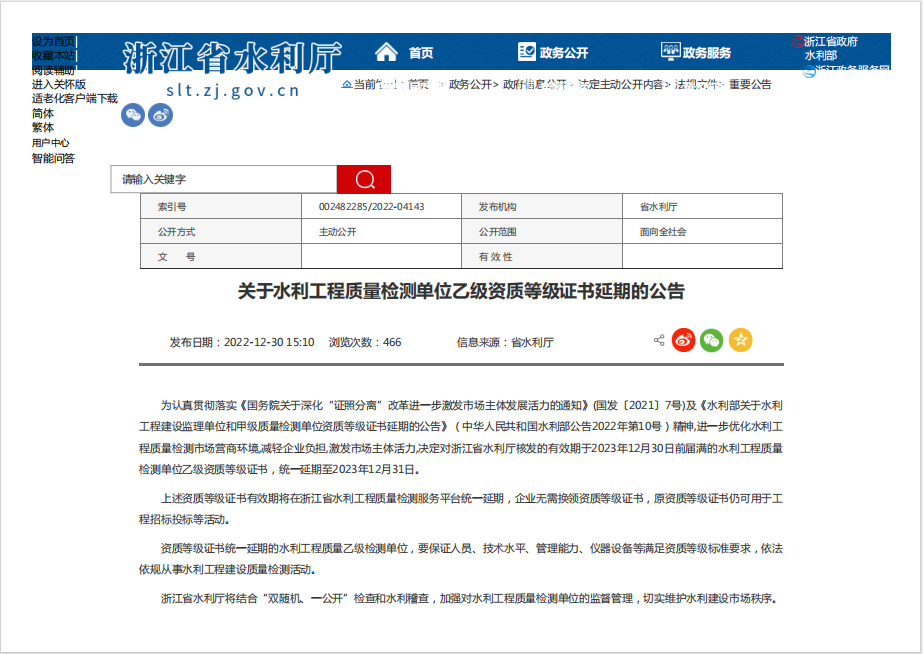Switch to simplified Chinese with 简体
Viewport: 923px width, 654px height.
click(x=41, y=115)
